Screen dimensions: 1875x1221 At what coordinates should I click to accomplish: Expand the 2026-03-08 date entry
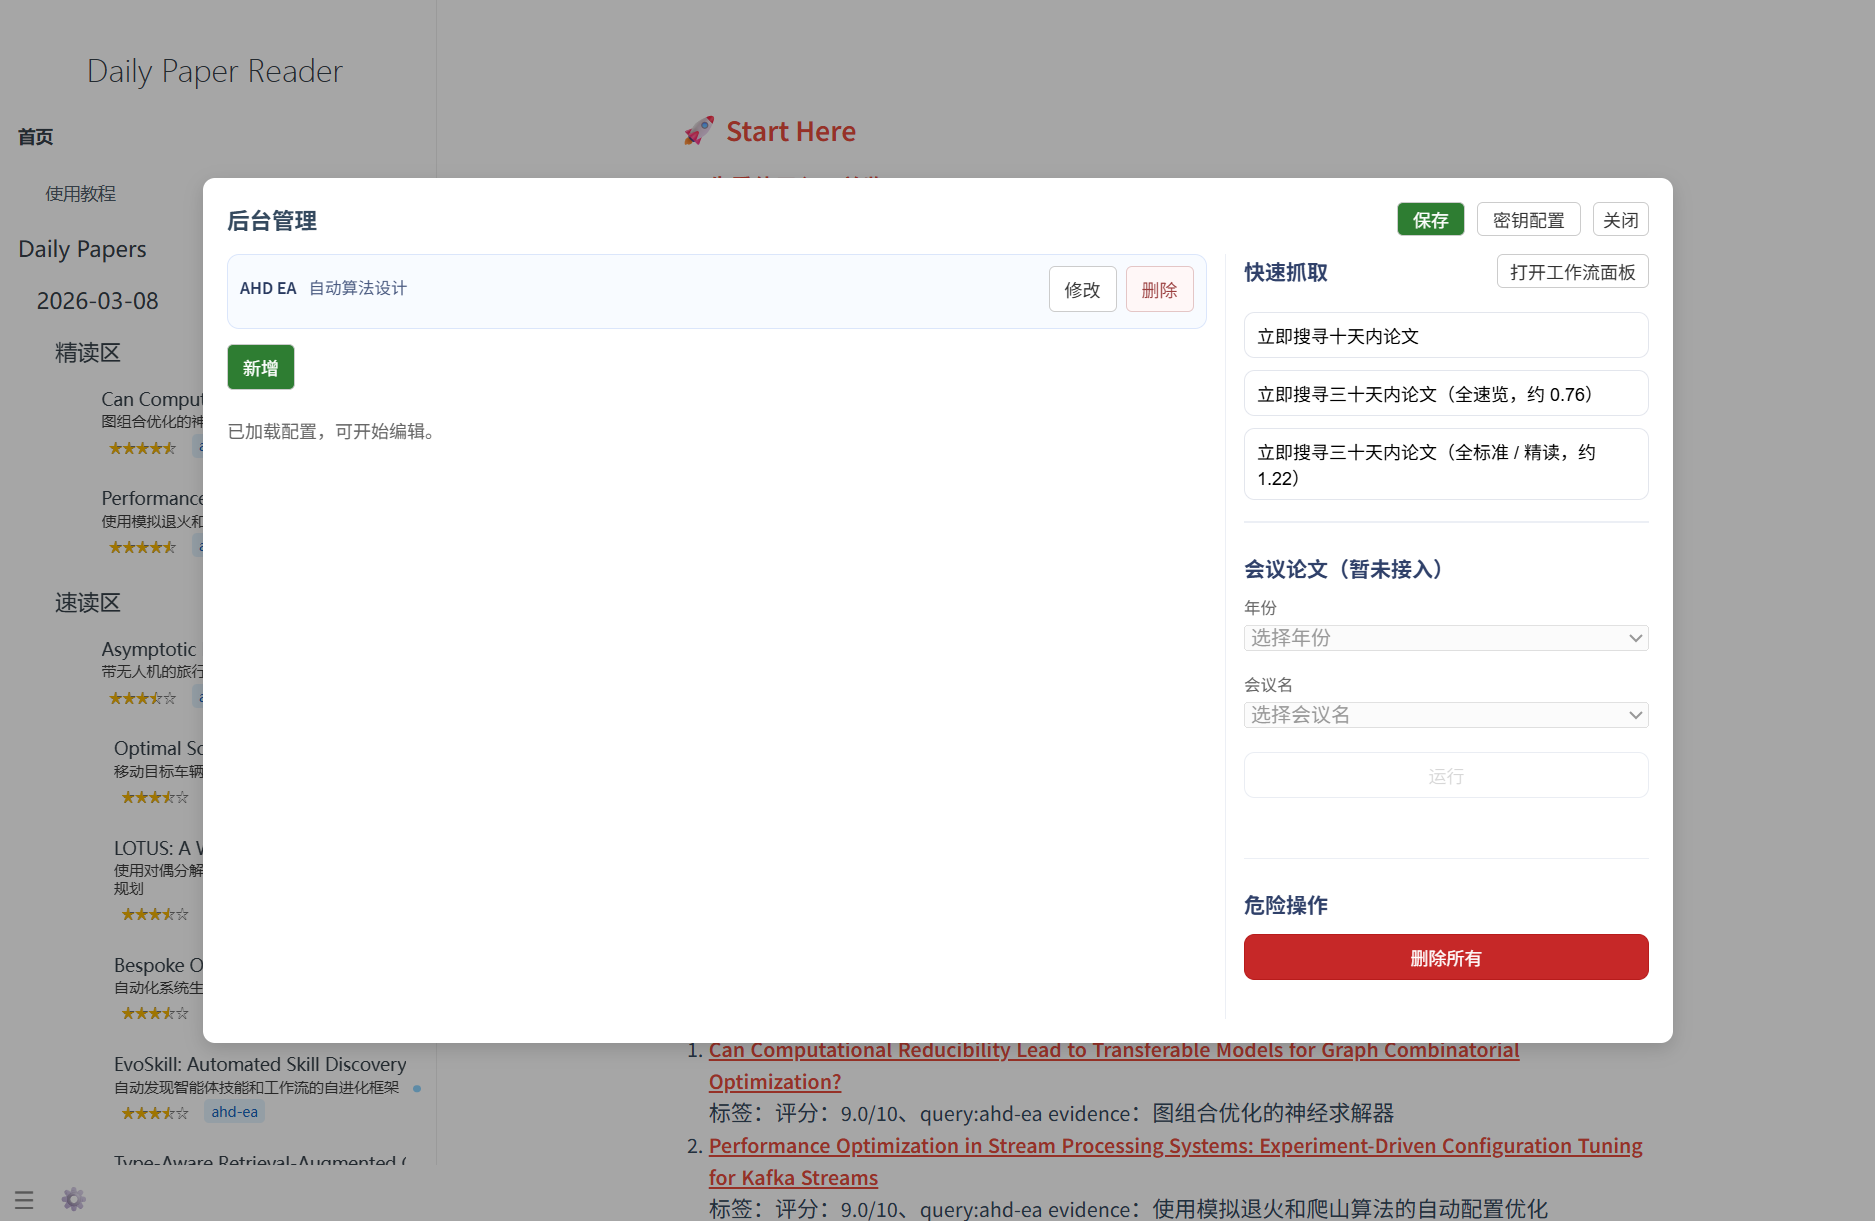[97, 301]
